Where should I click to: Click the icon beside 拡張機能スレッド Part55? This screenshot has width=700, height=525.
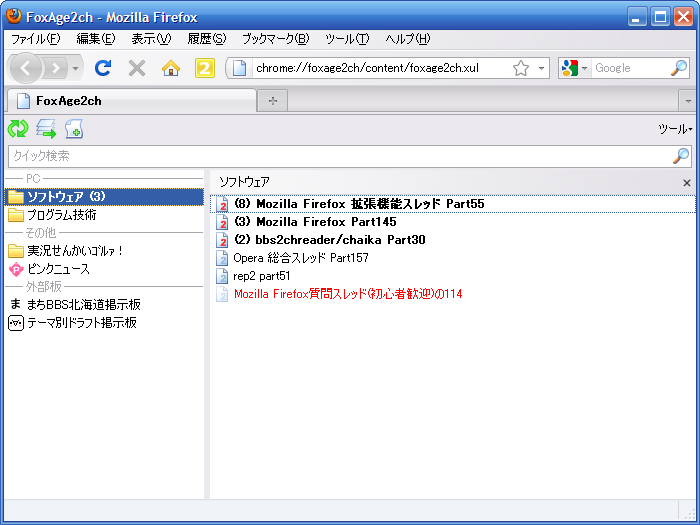click(x=222, y=204)
